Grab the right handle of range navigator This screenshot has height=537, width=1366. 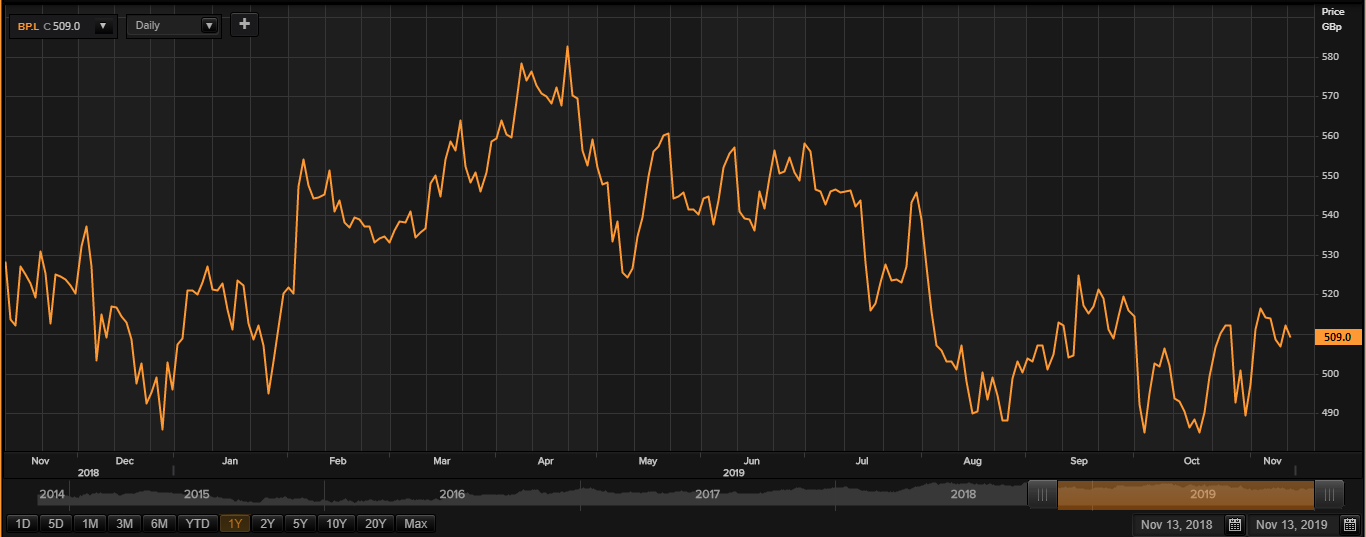[x=1329, y=494]
